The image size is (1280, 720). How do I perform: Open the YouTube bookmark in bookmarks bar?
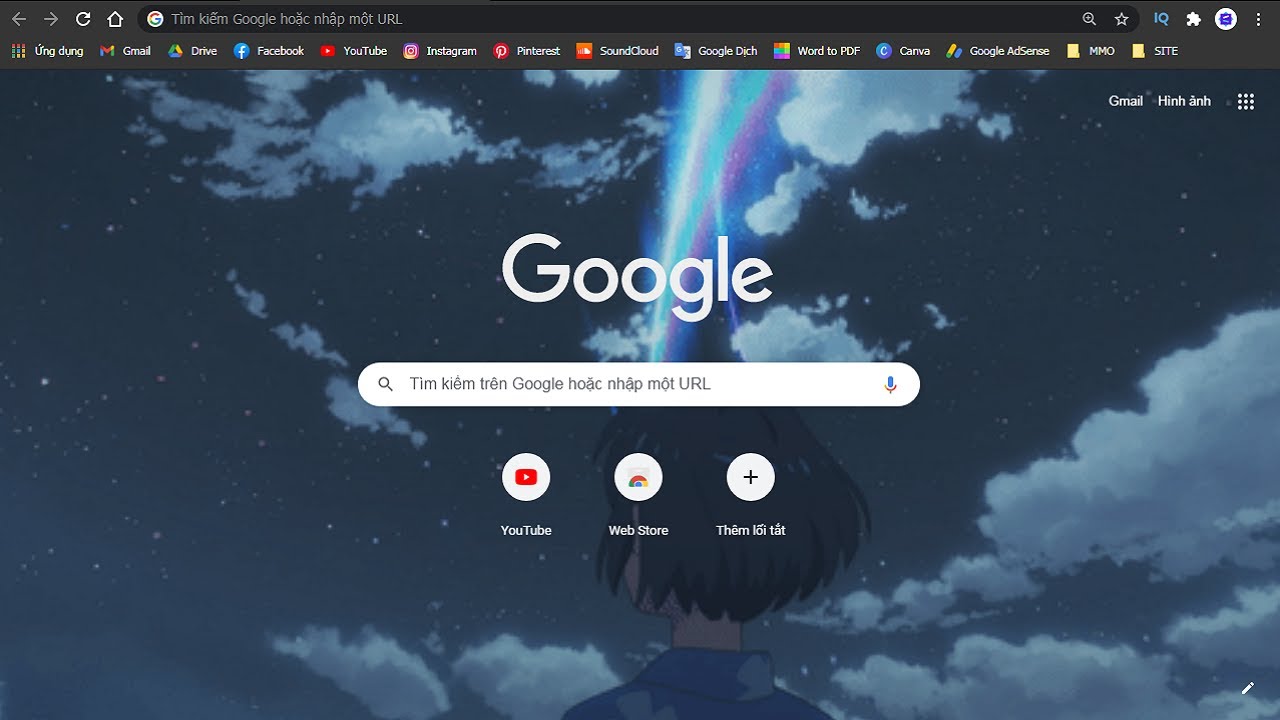[354, 51]
